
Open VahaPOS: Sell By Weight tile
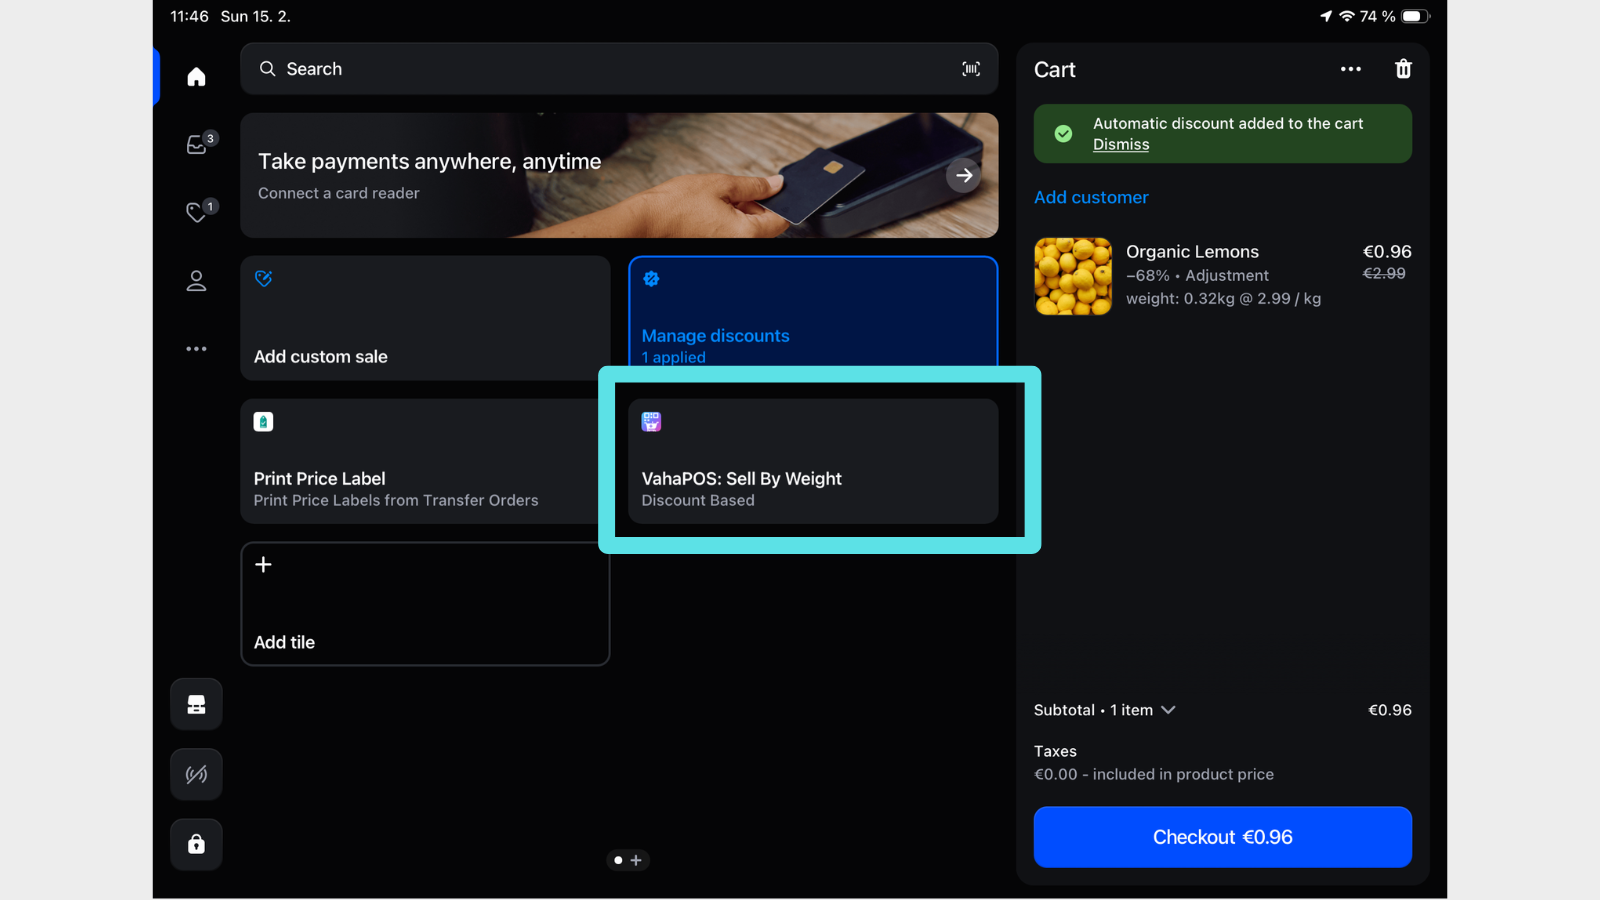(813, 461)
